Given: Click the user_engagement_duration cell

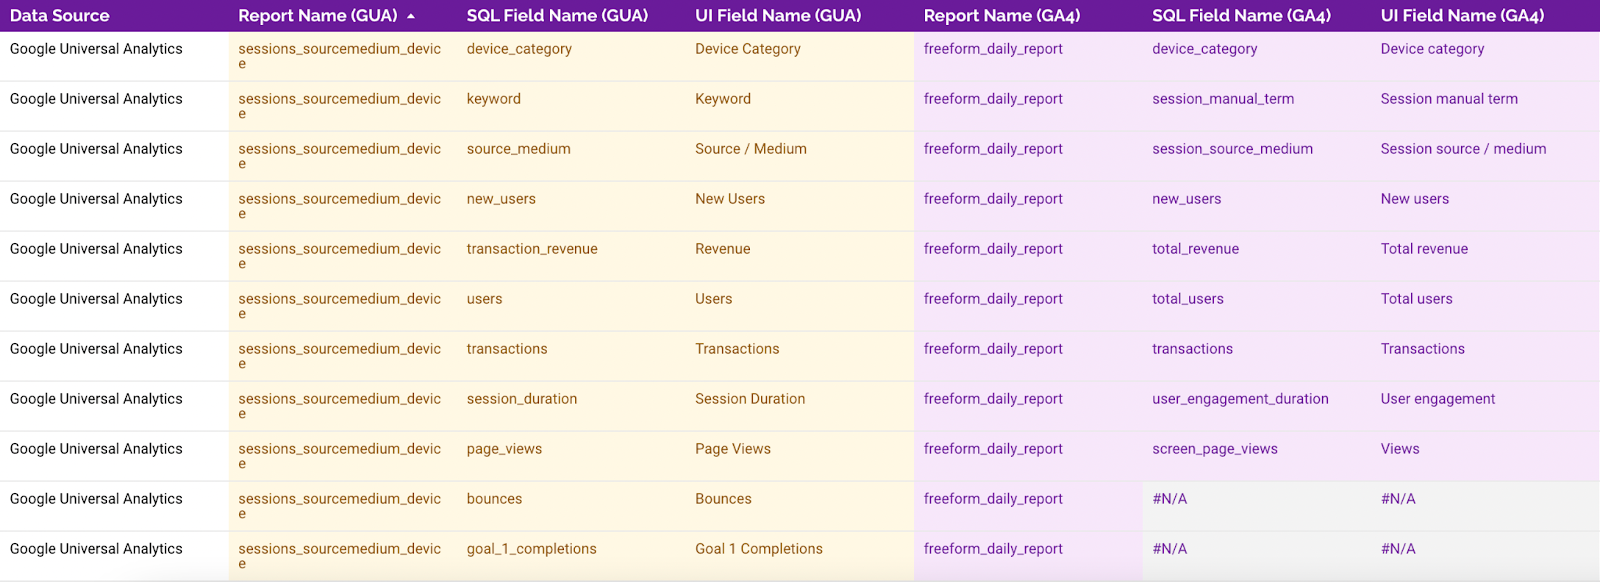Looking at the screenshot, I should click(x=1240, y=399).
